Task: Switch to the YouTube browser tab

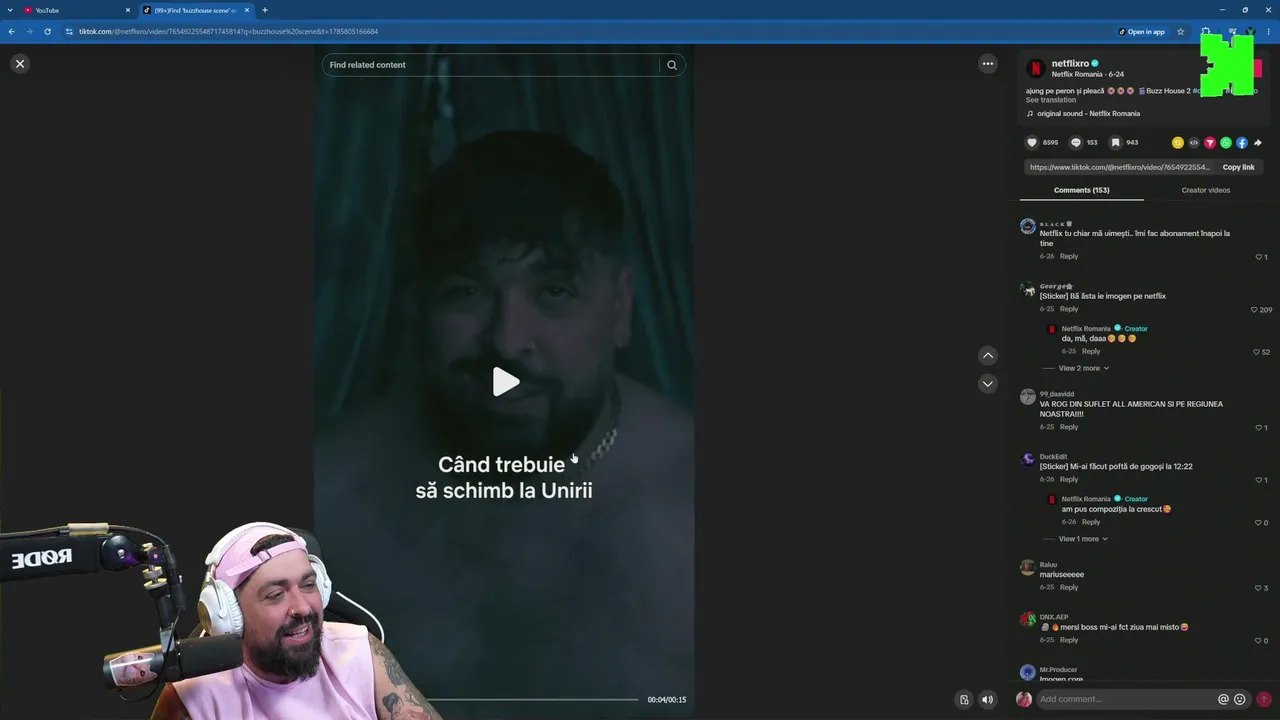Action: pyautogui.click(x=76, y=10)
